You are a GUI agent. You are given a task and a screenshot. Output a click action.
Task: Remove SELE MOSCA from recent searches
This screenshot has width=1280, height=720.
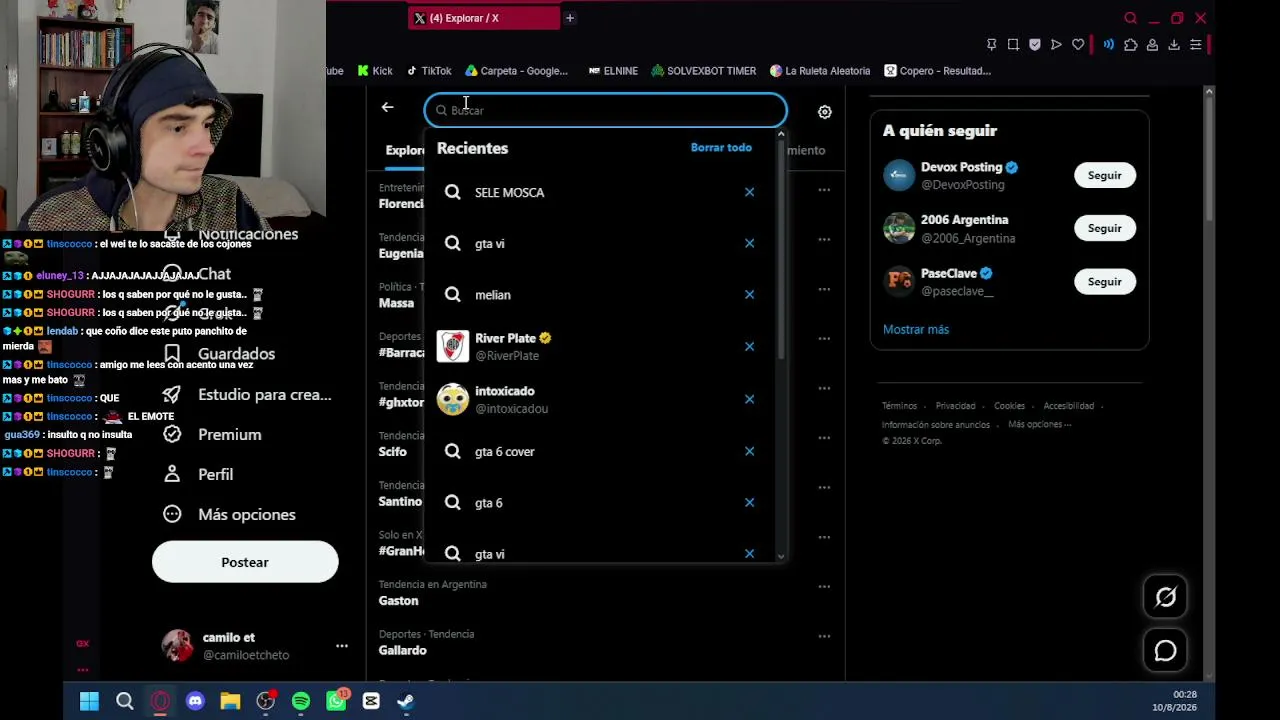pyautogui.click(x=749, y=192)
